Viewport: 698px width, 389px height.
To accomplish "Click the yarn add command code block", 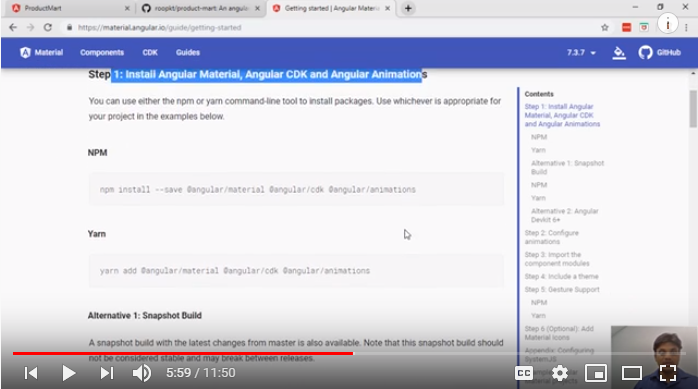I will [x=296, y=271].
